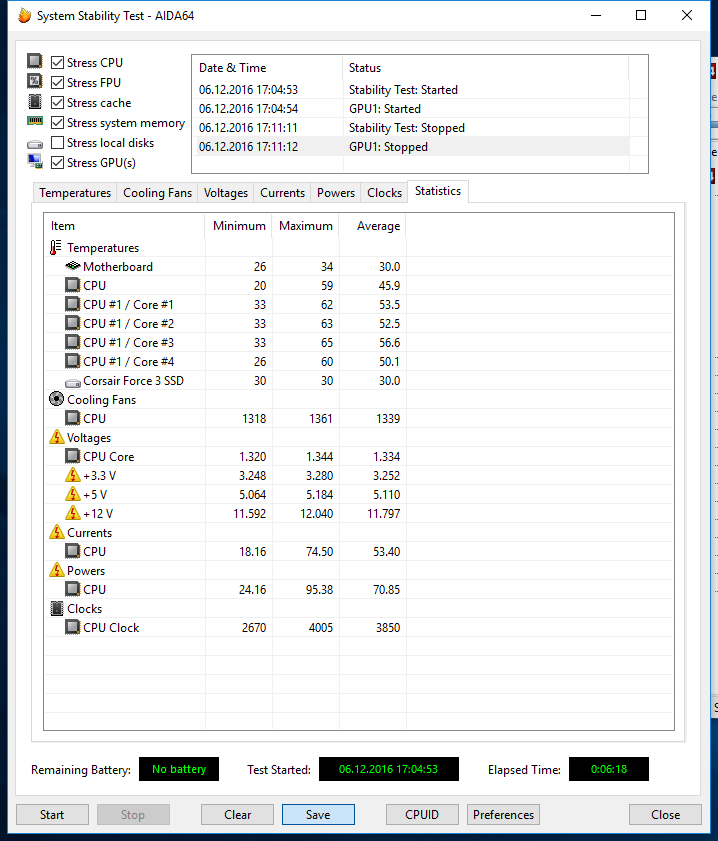Click the grayed-out Stop button

(133, 814)
